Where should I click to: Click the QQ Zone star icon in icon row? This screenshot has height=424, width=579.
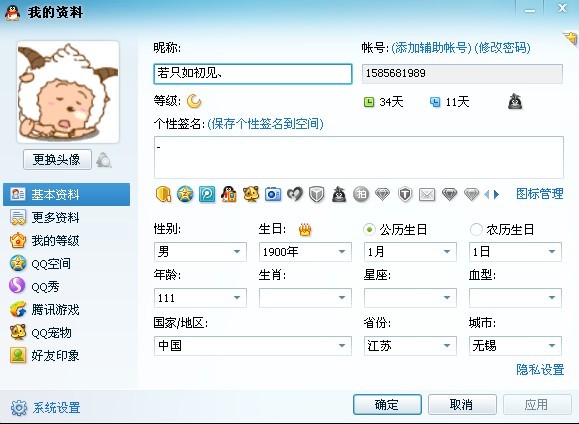tap(185, 194)
